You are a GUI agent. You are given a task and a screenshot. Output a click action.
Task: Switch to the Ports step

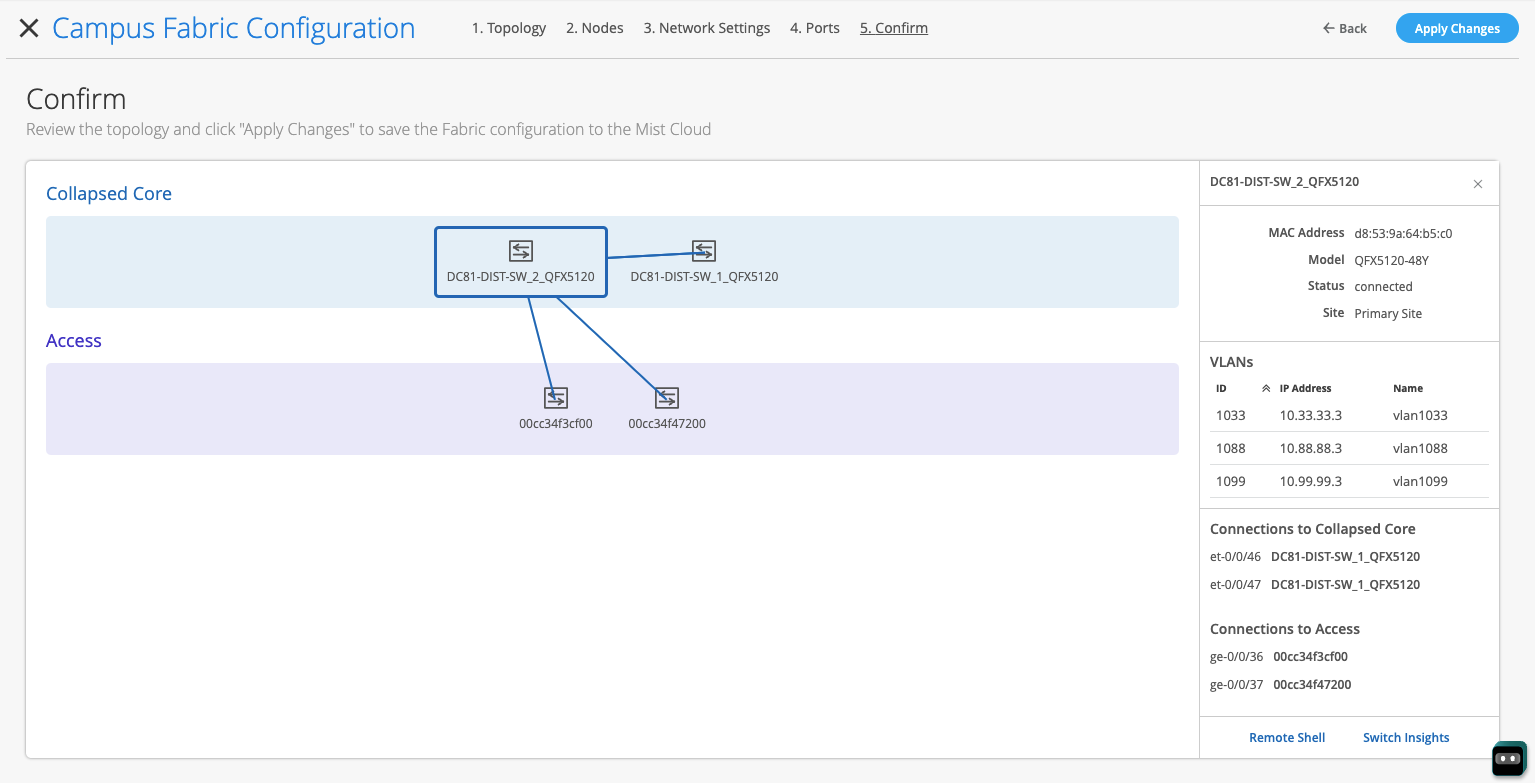coord(814,28)
